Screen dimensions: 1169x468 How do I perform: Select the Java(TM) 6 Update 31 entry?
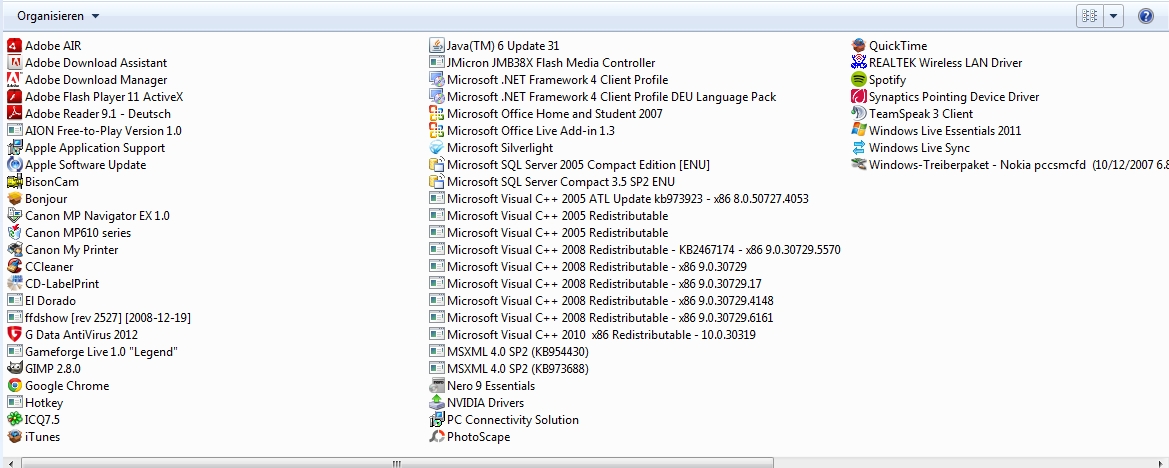coord(502,46)
